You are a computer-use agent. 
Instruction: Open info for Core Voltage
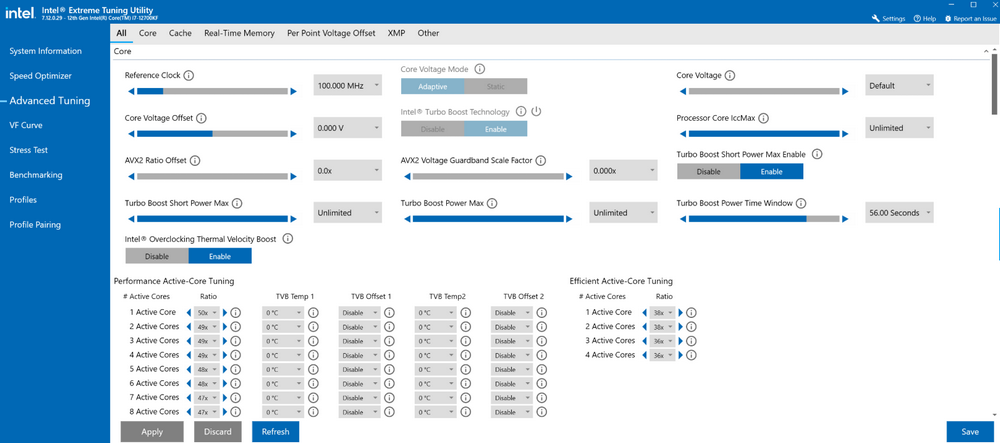730,75
